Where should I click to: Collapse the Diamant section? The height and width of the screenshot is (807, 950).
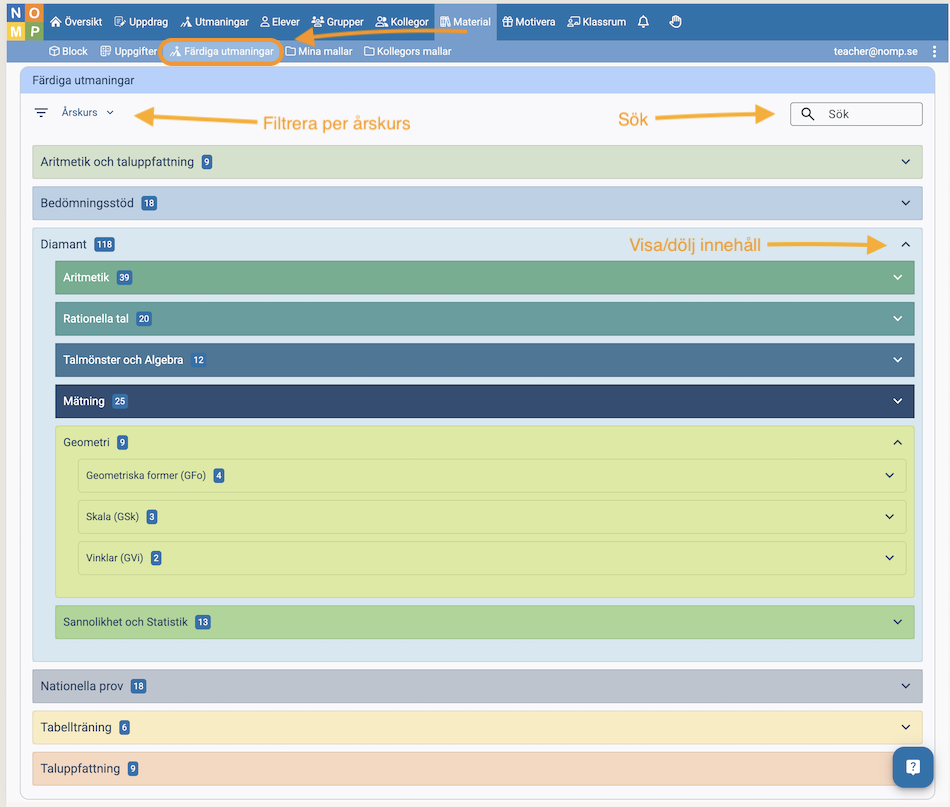tap(905, 244)
